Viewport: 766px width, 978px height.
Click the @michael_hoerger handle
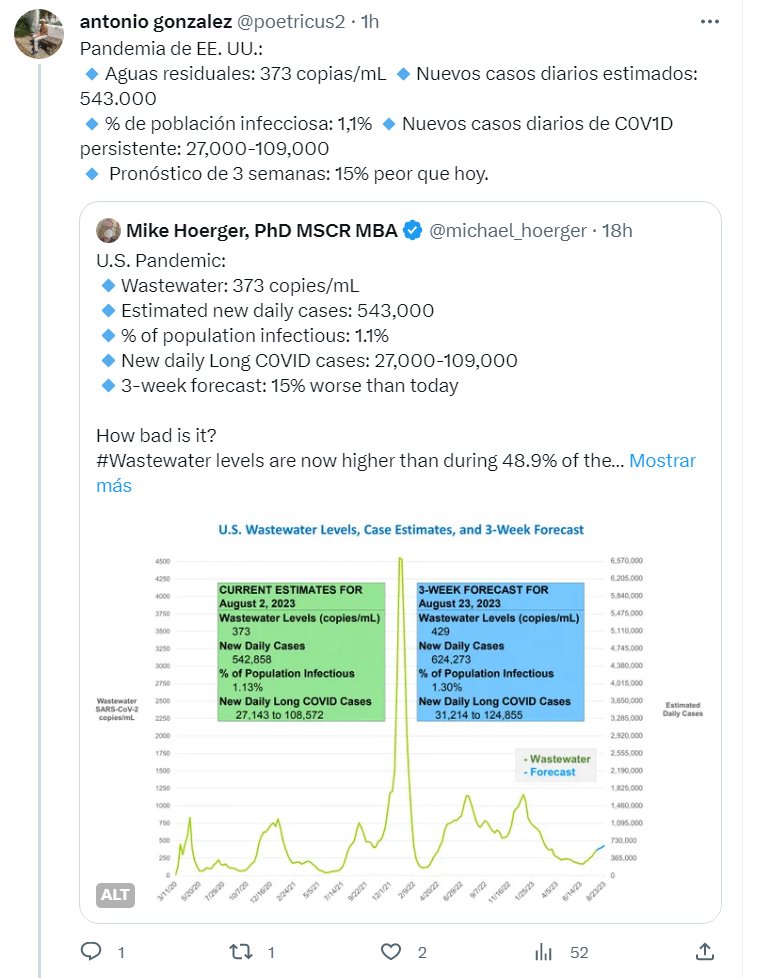(x=508, y=231)
